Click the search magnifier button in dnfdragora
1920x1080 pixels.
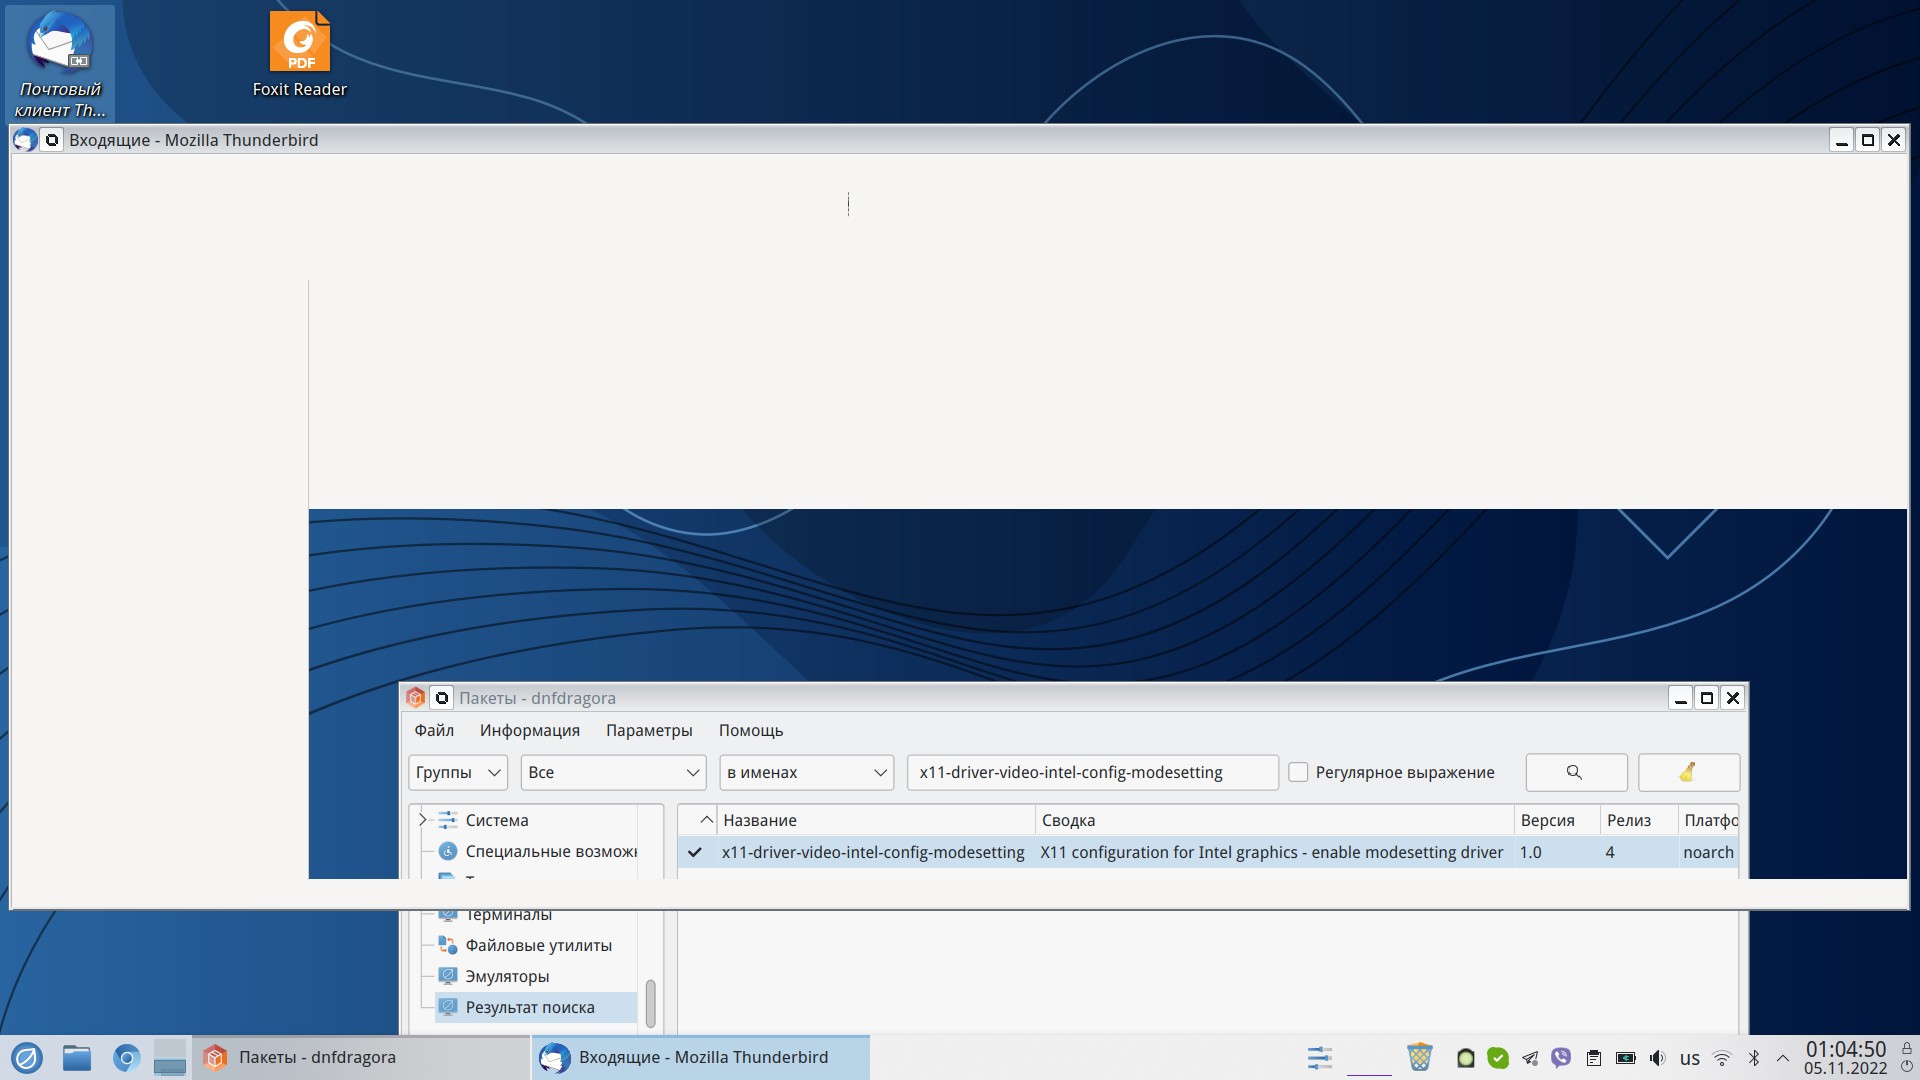pyautogui.click(x=1575, y=772)
